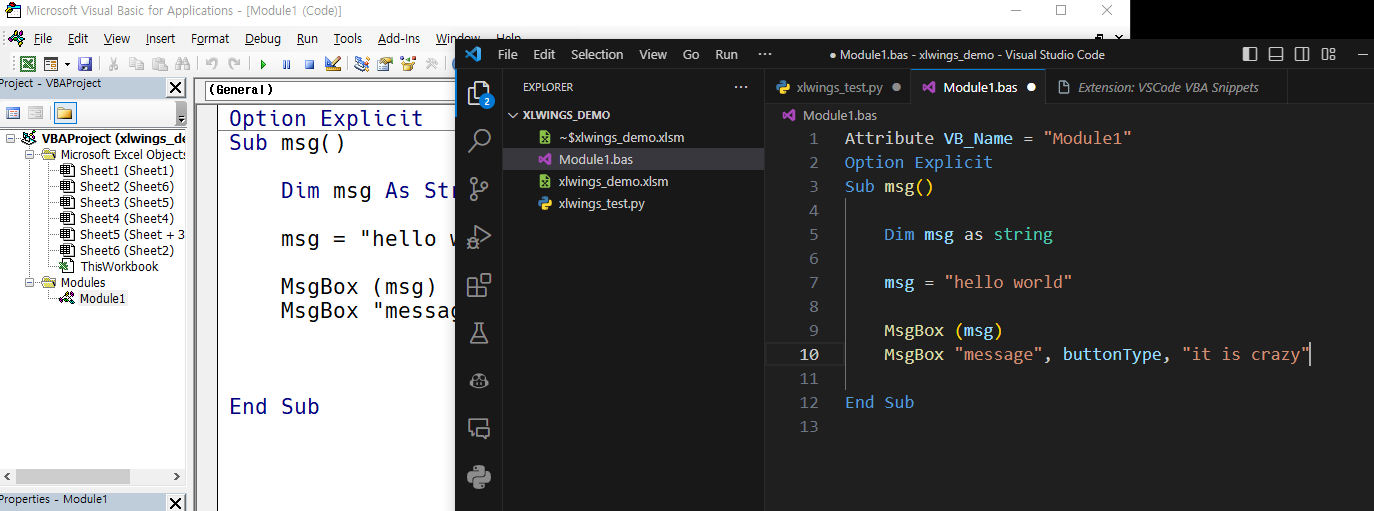Screen dimensions: 1374x511
Task: Click View Microsoft Excel icon in VBA toolbar
Action: [x=28, y=64]
